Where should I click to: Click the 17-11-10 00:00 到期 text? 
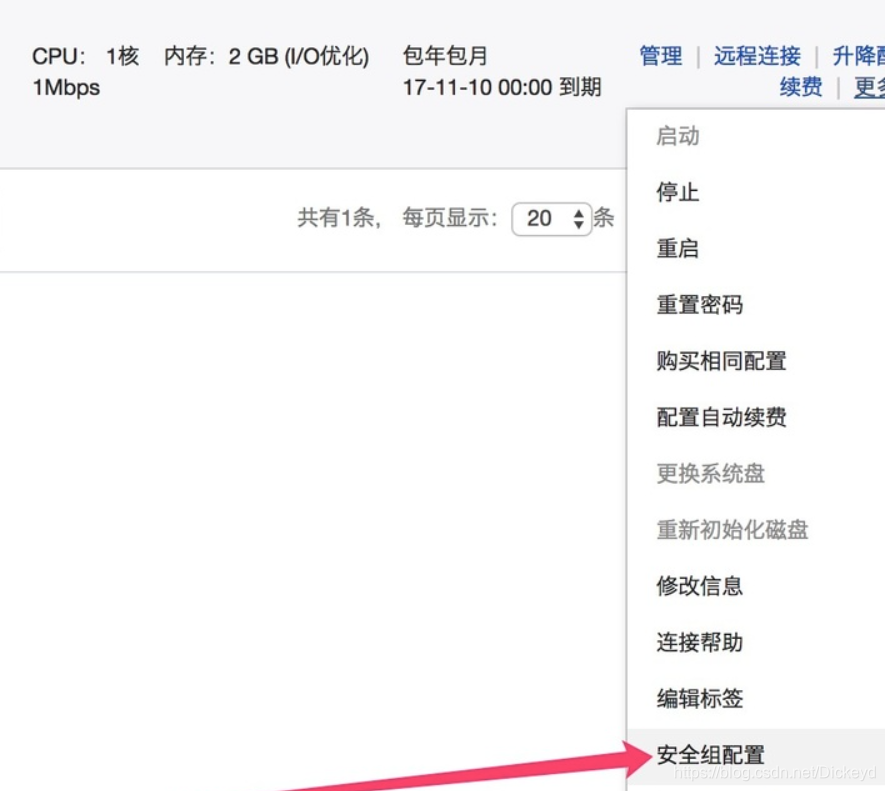tap(502, 88)
